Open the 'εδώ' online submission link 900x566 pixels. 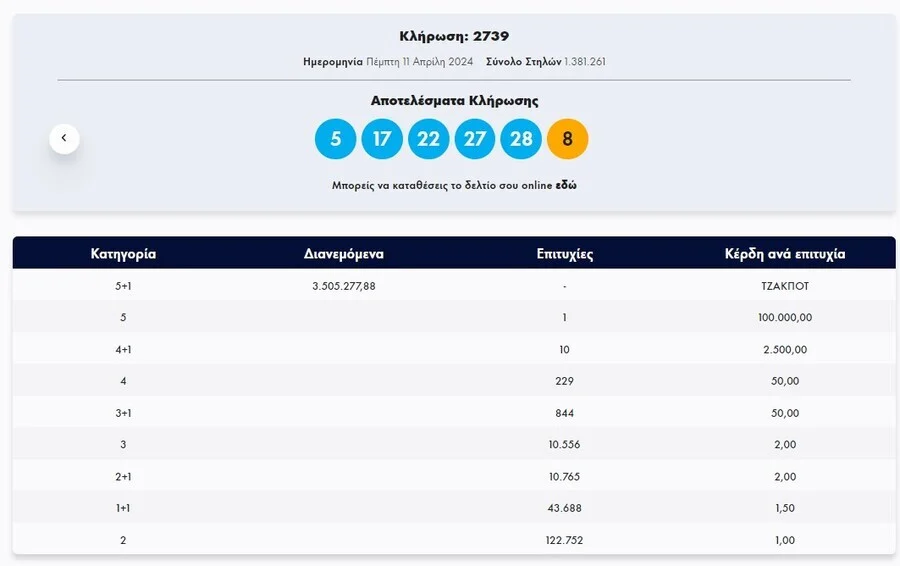pyautogui.click(x=566, y=186)
